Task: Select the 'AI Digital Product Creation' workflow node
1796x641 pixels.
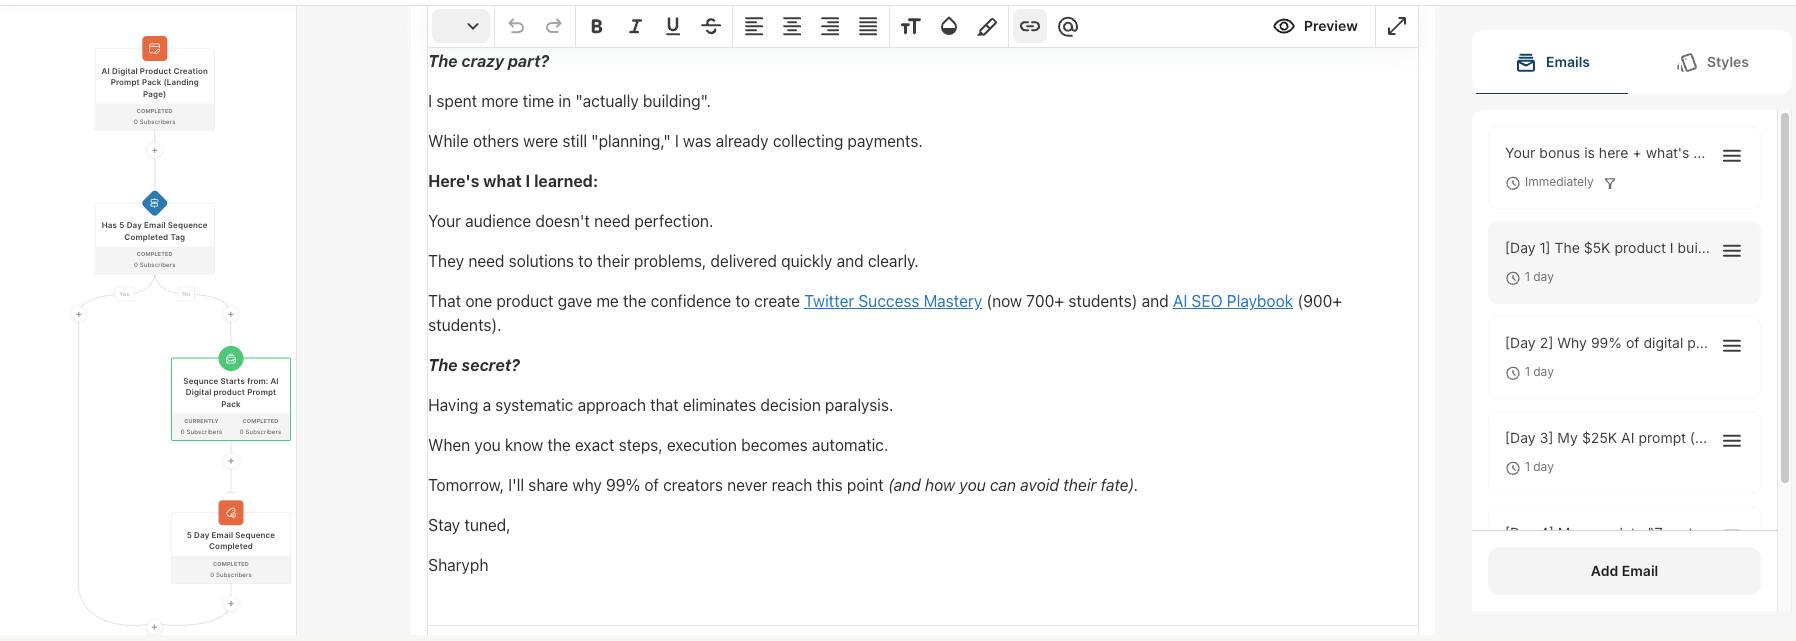Action: click(155, 89)
